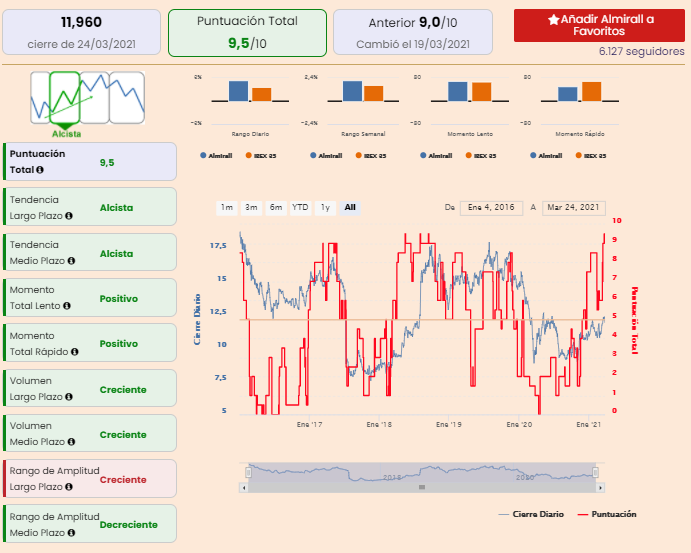
Task: Click info icon next to Momento Total Rápido
Action: pyautogui.click(x=74, y=352)
